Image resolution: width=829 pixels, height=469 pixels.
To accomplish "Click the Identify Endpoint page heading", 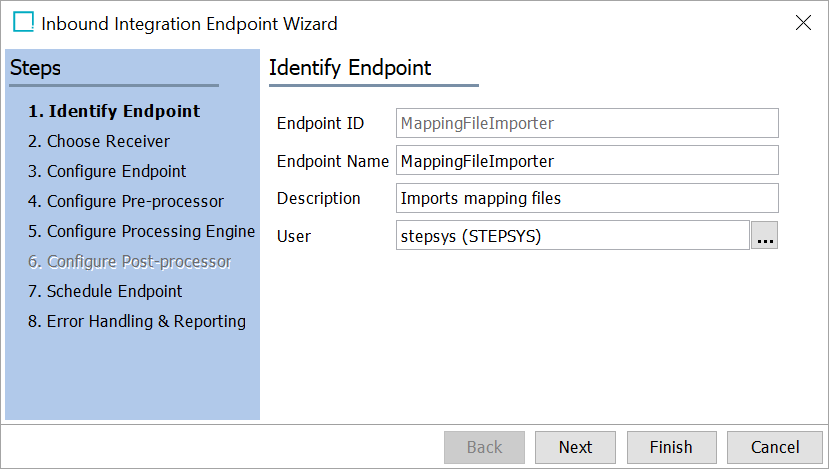I will [x=350, y=68].
